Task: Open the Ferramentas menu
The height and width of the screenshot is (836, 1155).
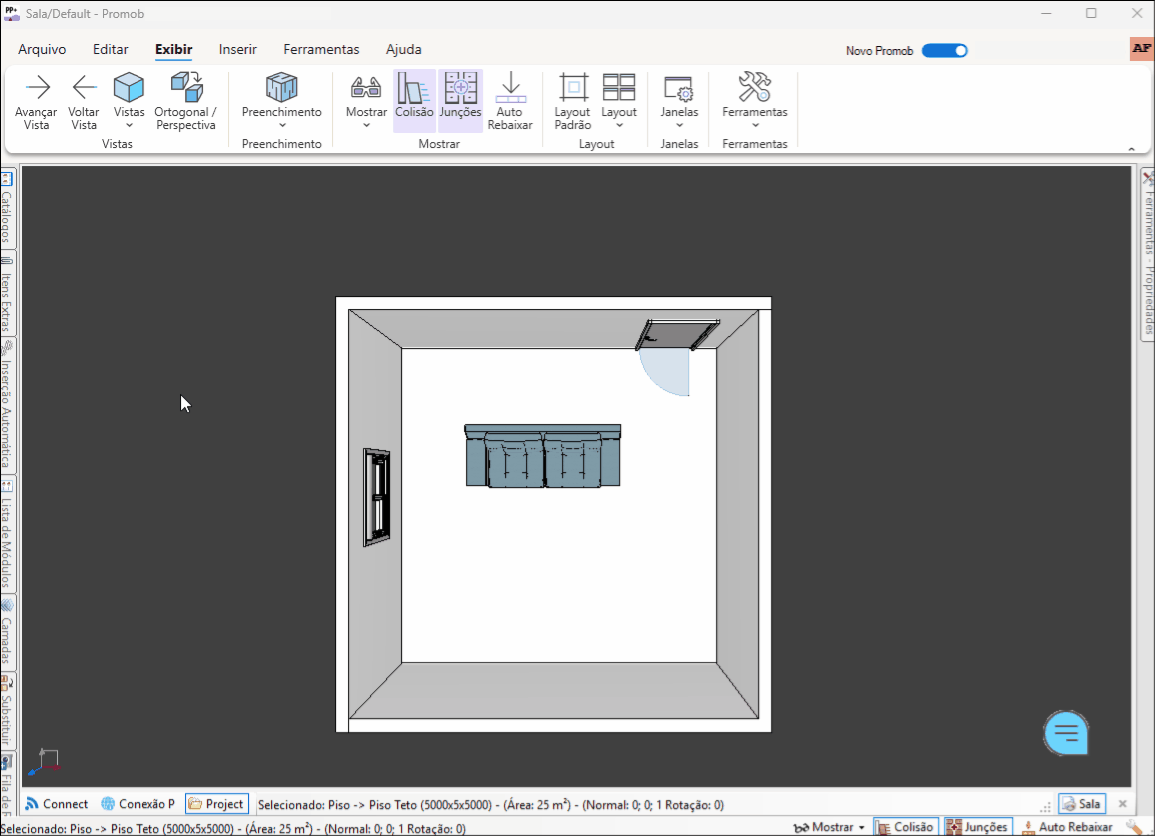Action: pyautogui.click(x=321, y=49)
